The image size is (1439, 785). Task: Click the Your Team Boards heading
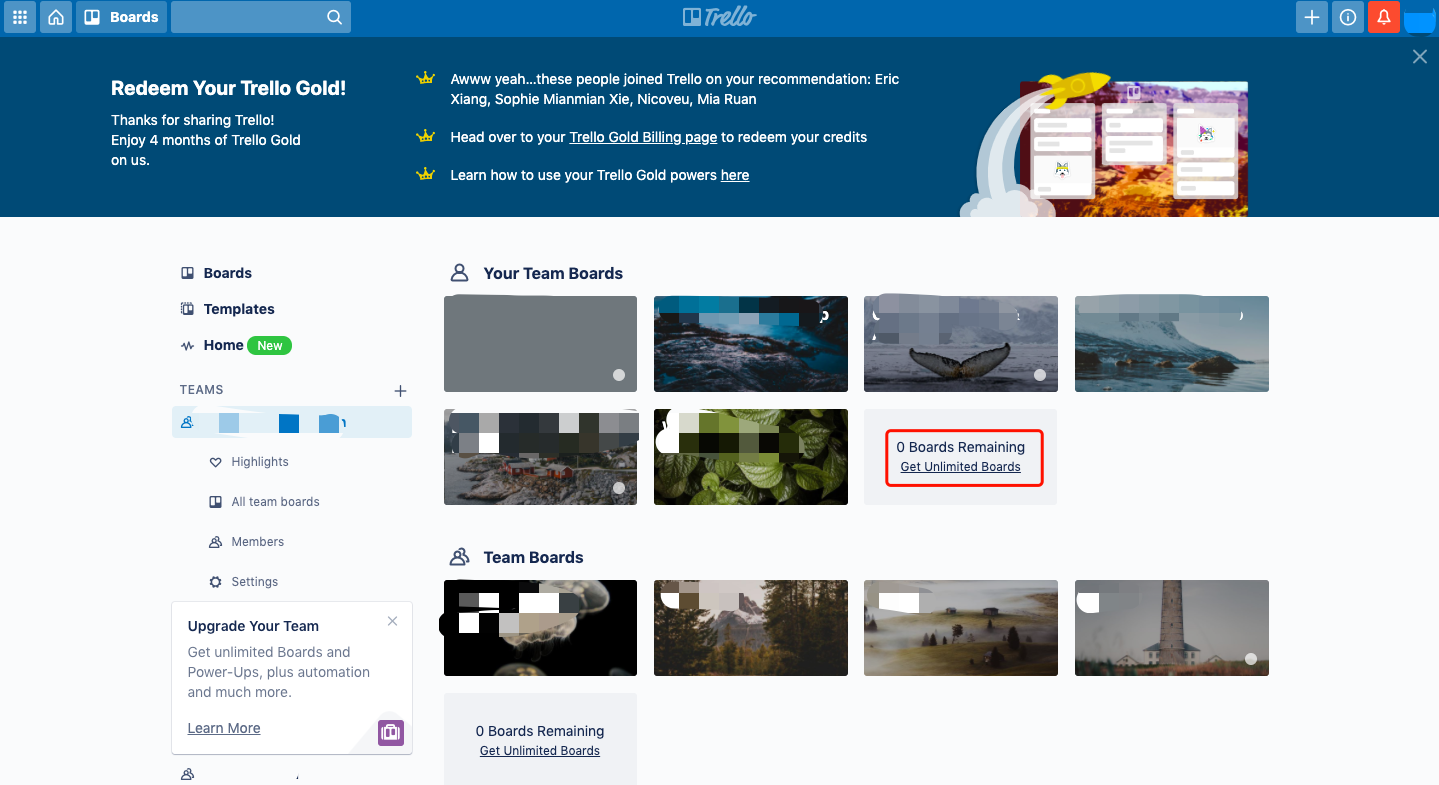click(x=553, y=273)
